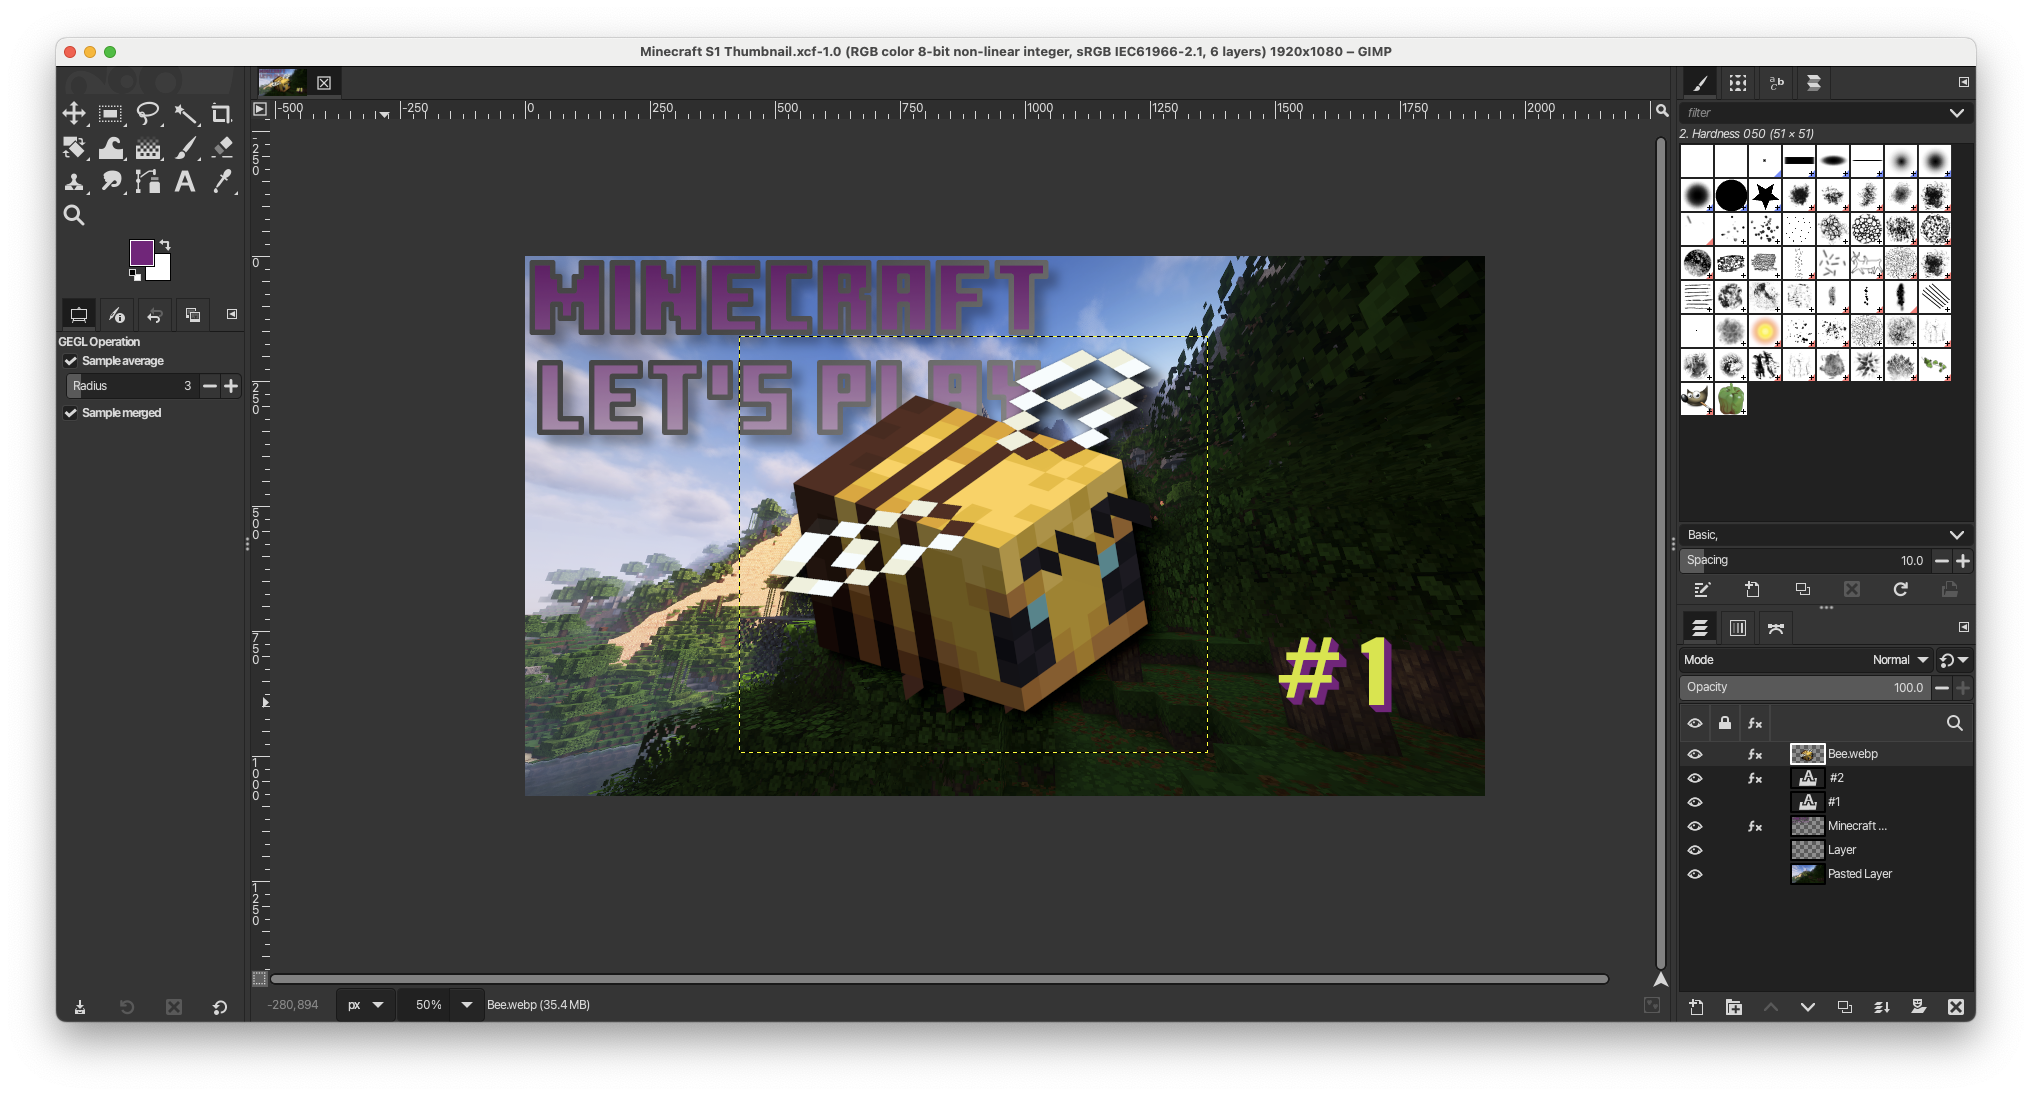
Task: Switch to the Undo History tab
Action: [154, 315]
